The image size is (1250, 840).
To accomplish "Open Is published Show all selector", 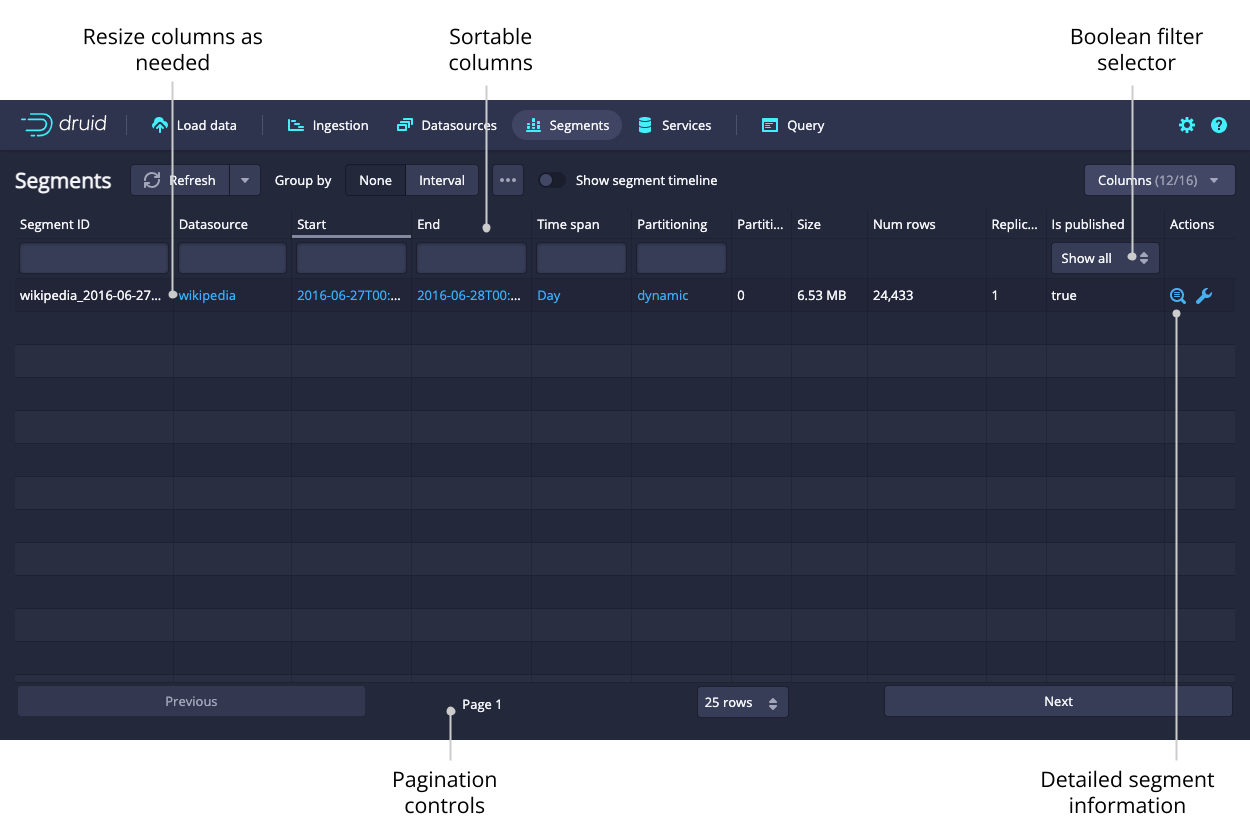I will click(x=1104, y=258).
